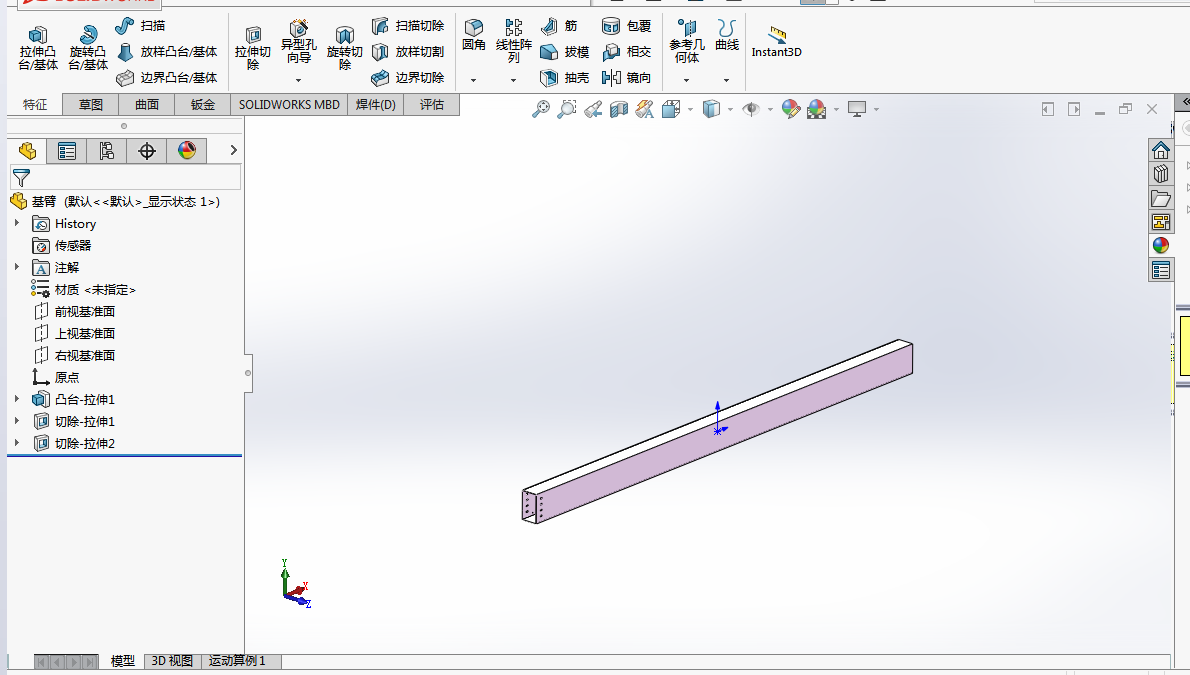1190x675 pixels.
Task: Select 前视基准面 (Front Plane) in tree
Action: (74, 311)
